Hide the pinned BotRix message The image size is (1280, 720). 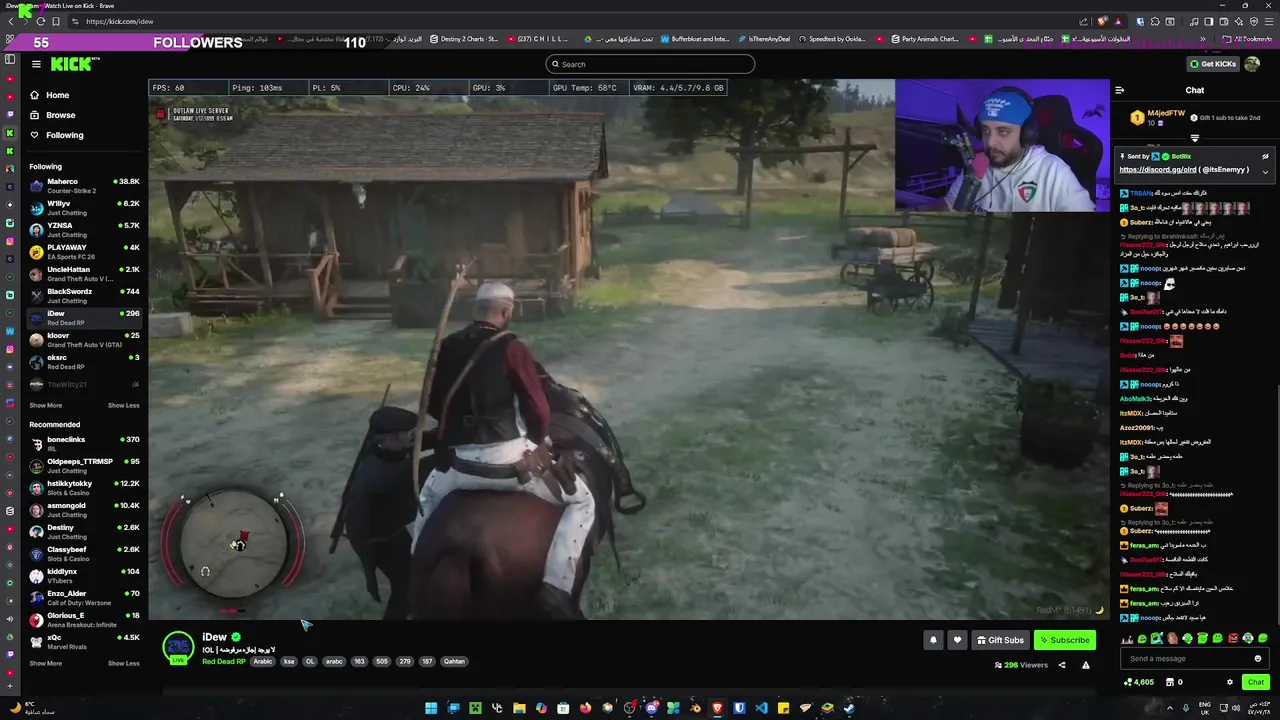pyautogui.click(x=1265, y=156)
